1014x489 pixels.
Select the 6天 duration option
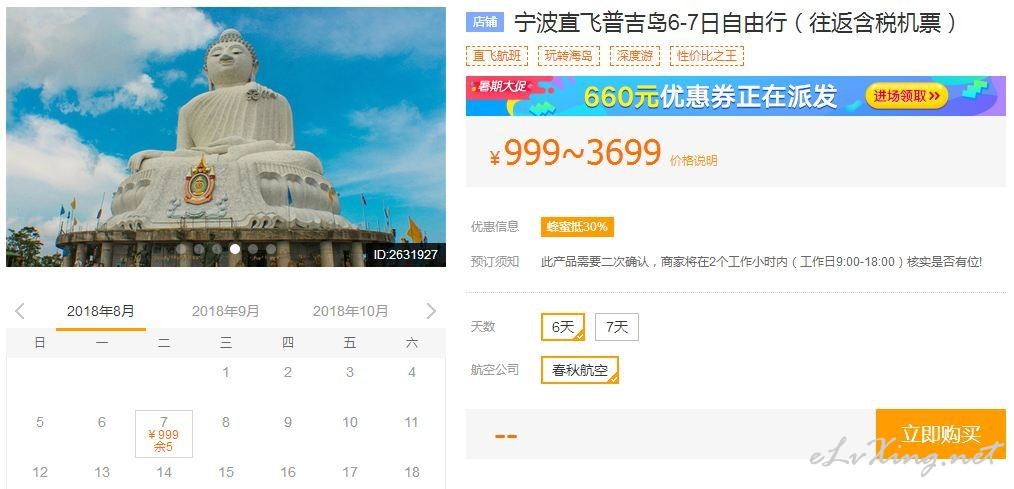click(563, 327)
